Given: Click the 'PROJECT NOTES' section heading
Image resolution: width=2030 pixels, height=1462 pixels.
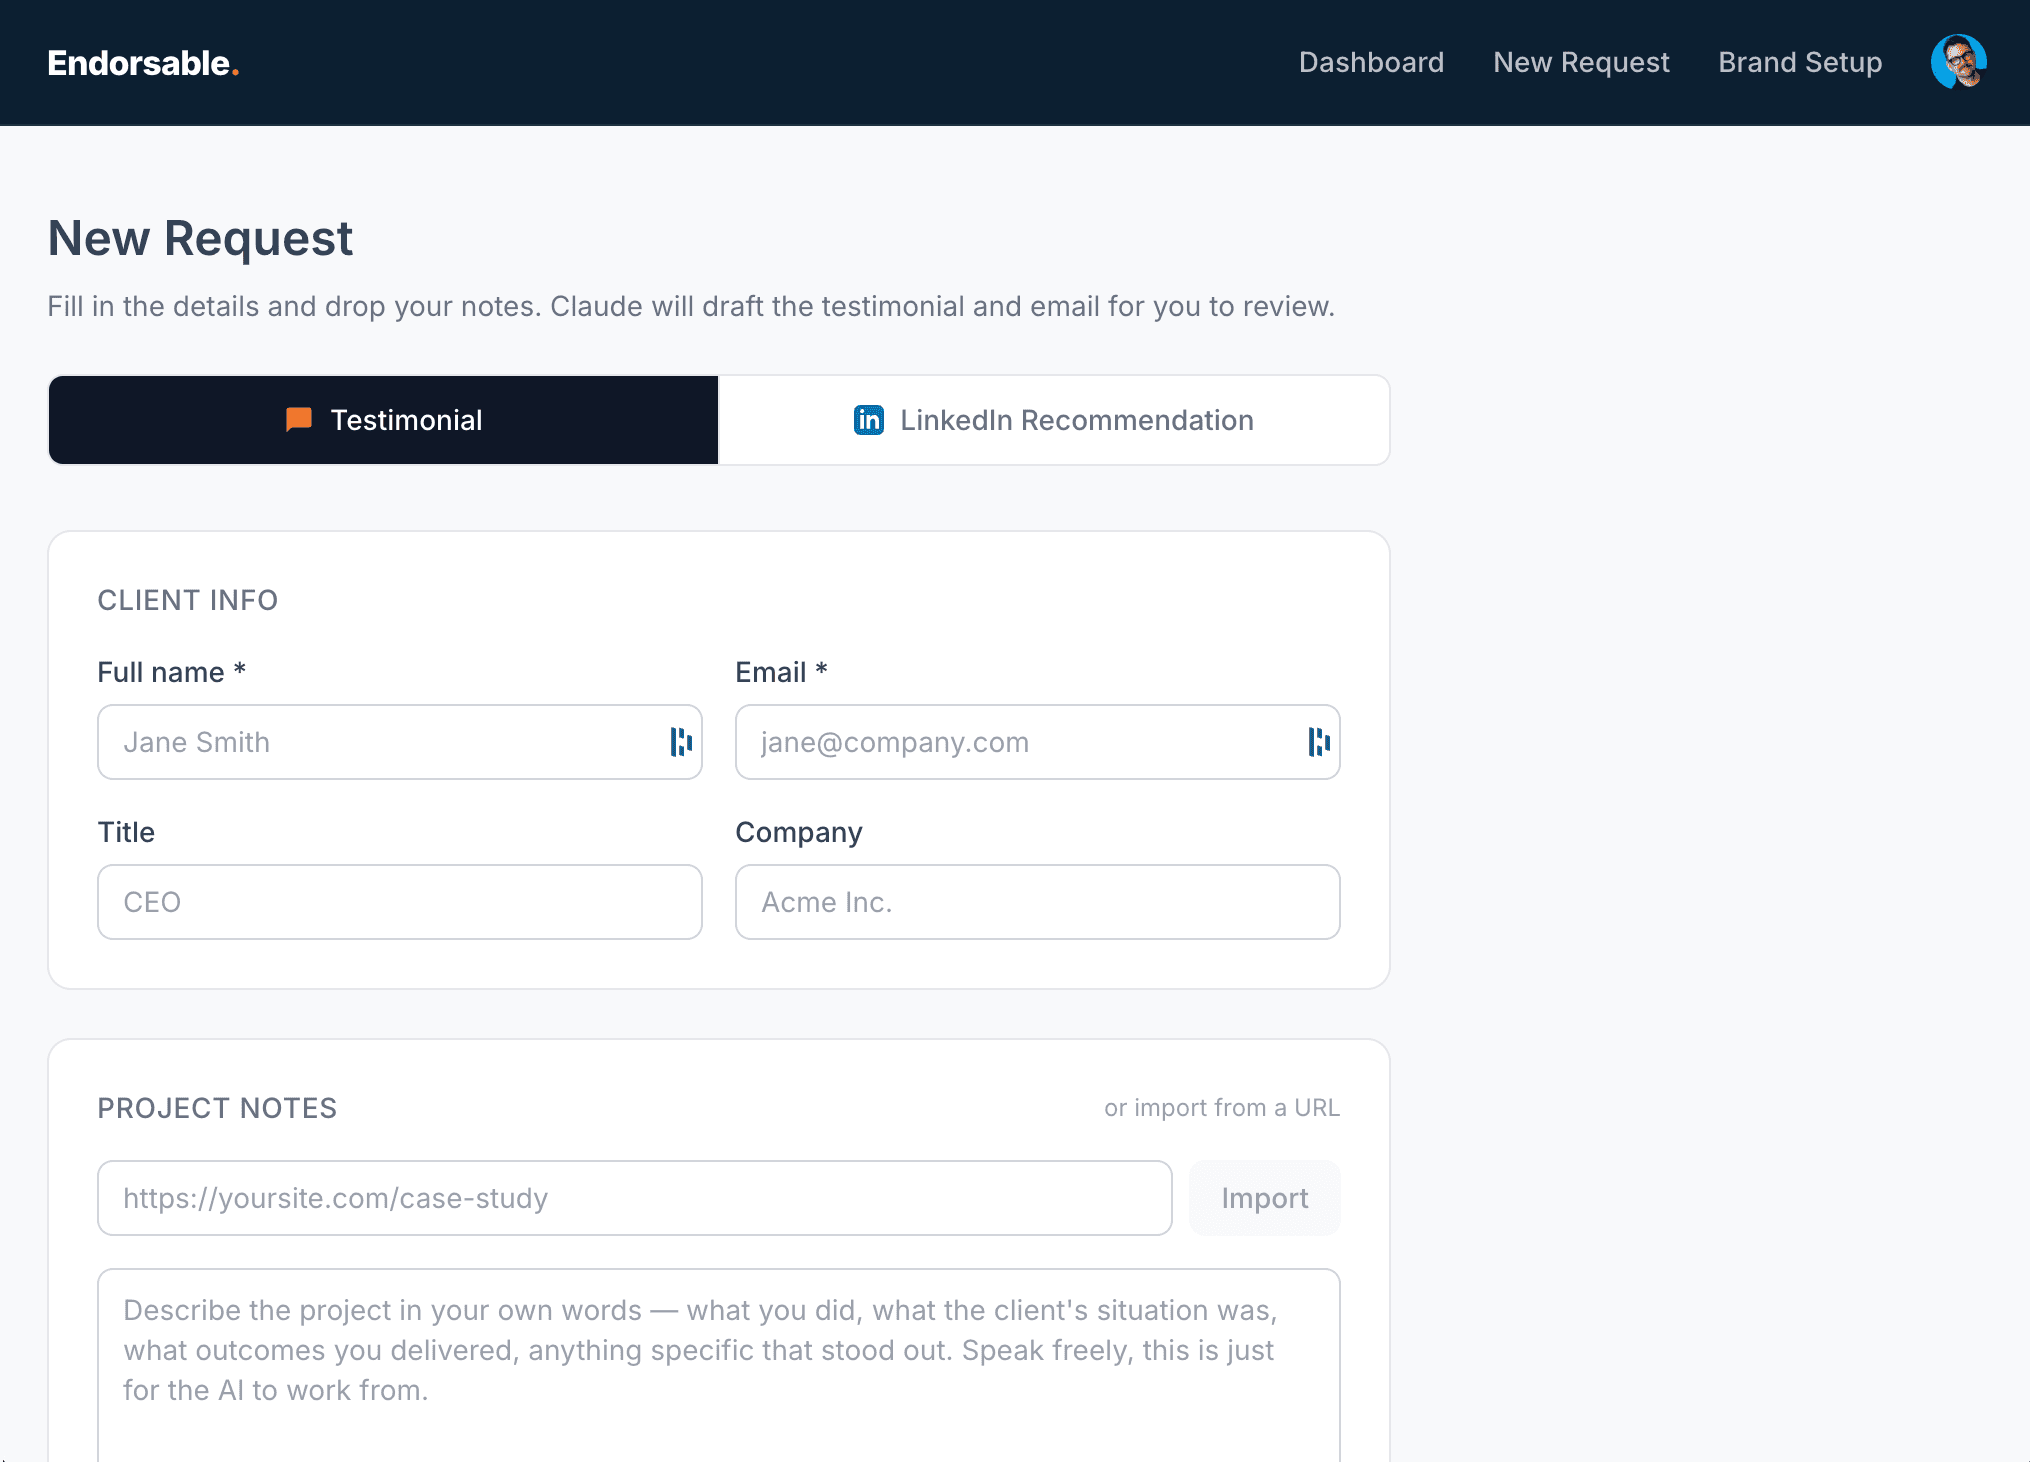Looking at the screenshot, I should [217, 1108].
